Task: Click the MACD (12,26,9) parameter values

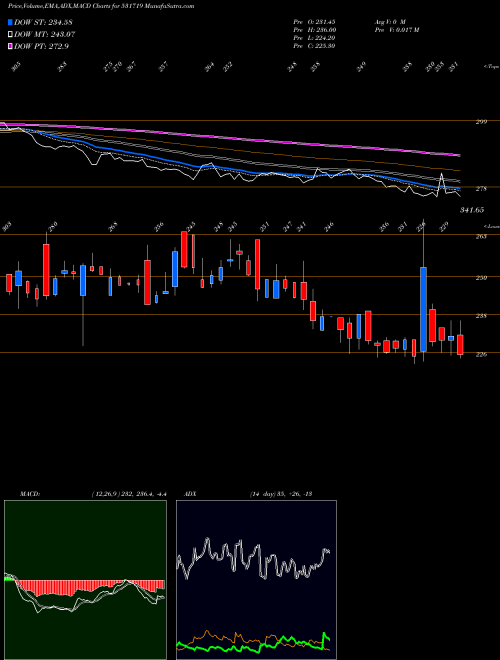Action: coord(129,494)
